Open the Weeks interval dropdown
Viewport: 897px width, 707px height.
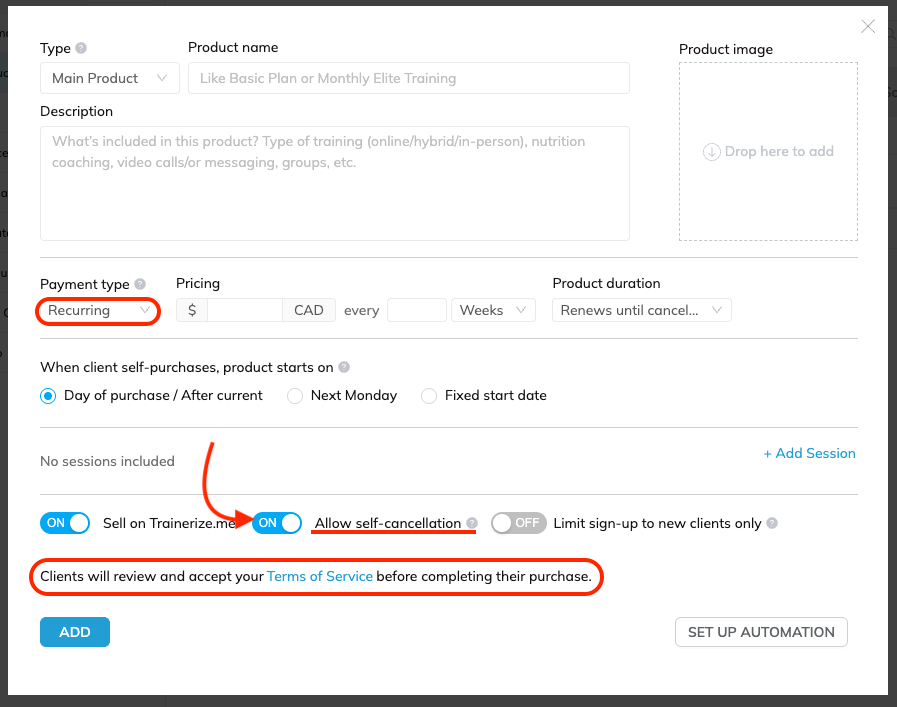[493, 311]
